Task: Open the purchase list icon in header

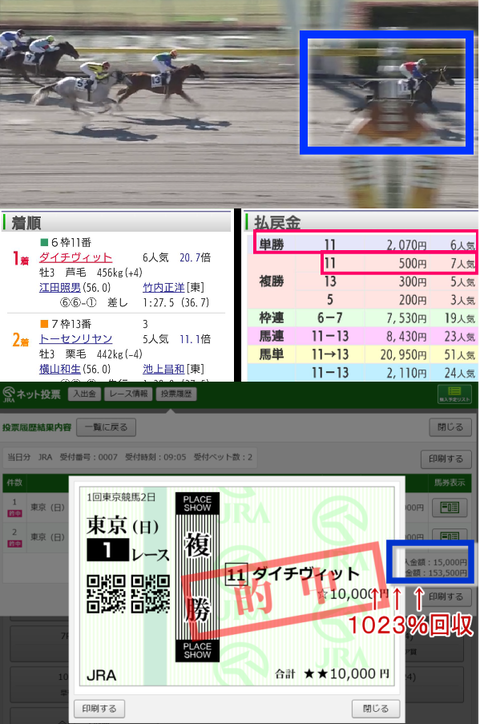Action: (454, 394)
